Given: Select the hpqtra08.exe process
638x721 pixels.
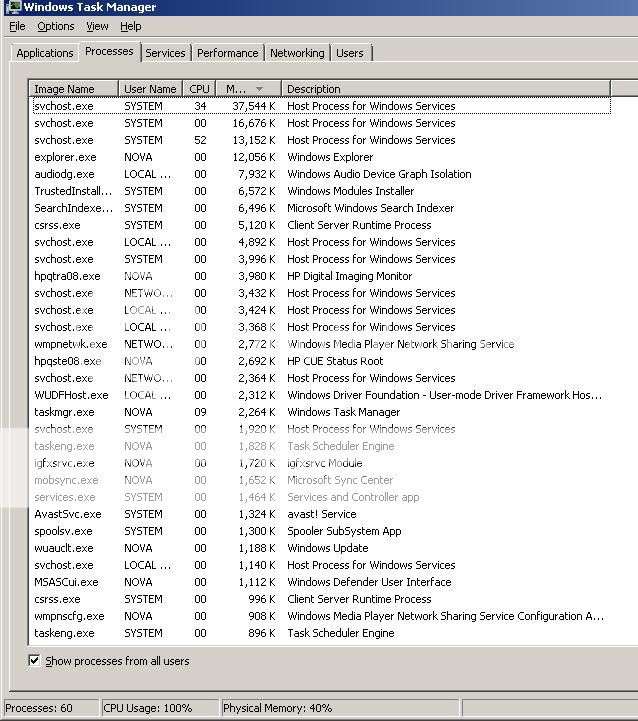Looking at the screenshot, I should 322,276.
